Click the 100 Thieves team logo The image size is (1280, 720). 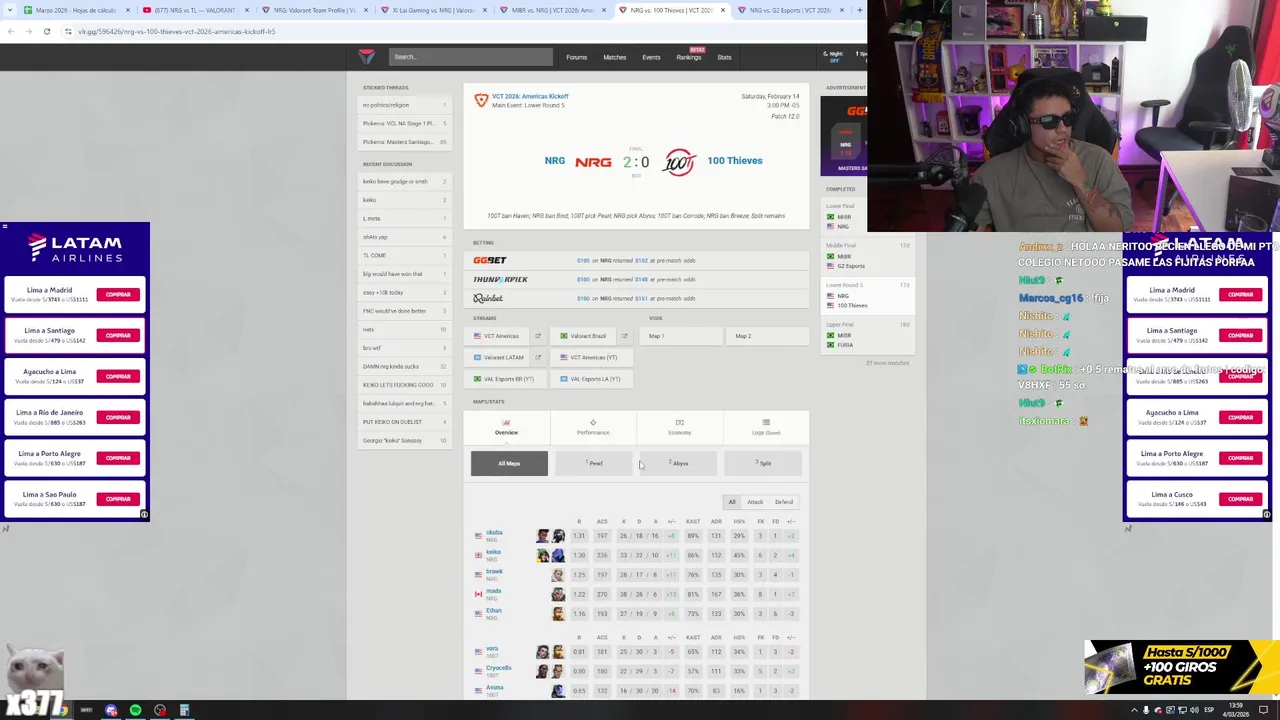click(679, 161)
